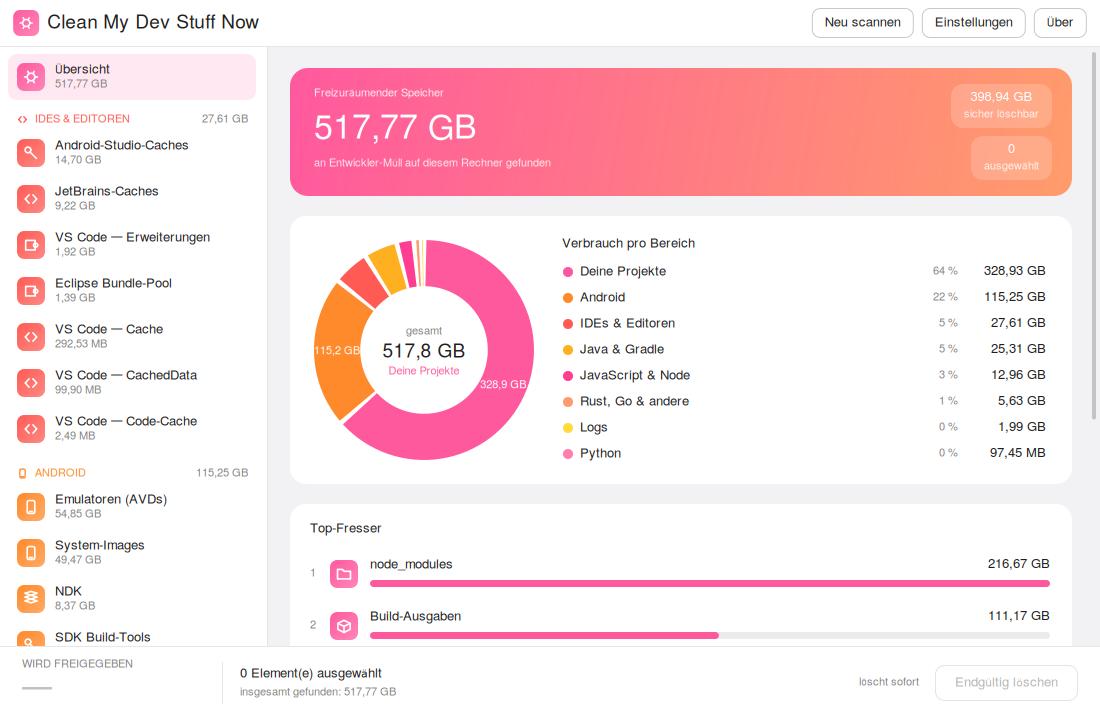
Task: Click the NDK entry label
Action: (x=68, y=592)
